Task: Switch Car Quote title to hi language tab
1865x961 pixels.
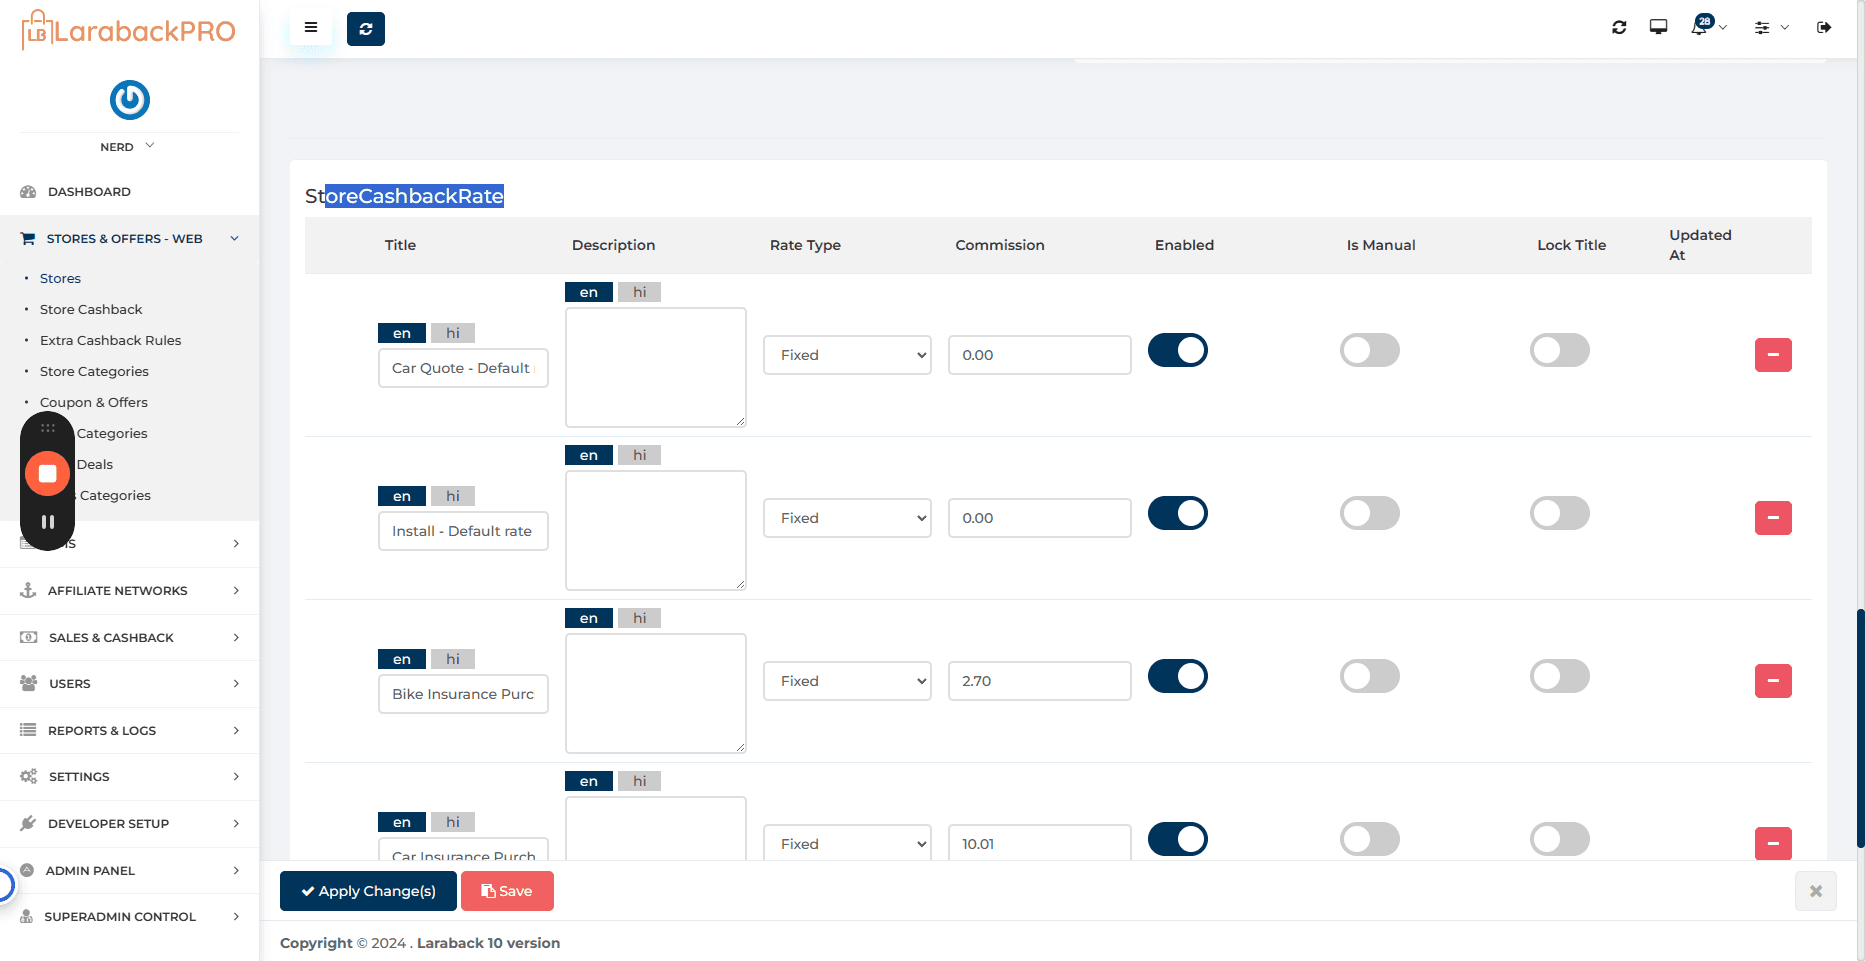Action: tap(453, 333)
